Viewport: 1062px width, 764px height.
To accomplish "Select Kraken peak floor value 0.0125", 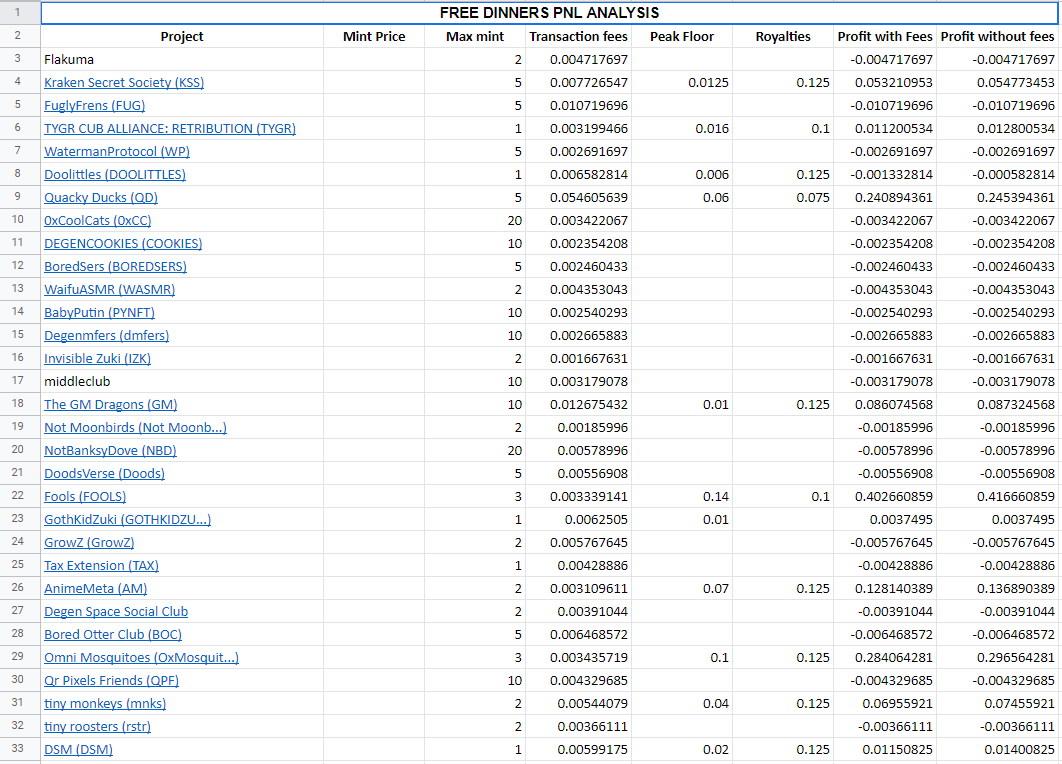I will [682, 83].
